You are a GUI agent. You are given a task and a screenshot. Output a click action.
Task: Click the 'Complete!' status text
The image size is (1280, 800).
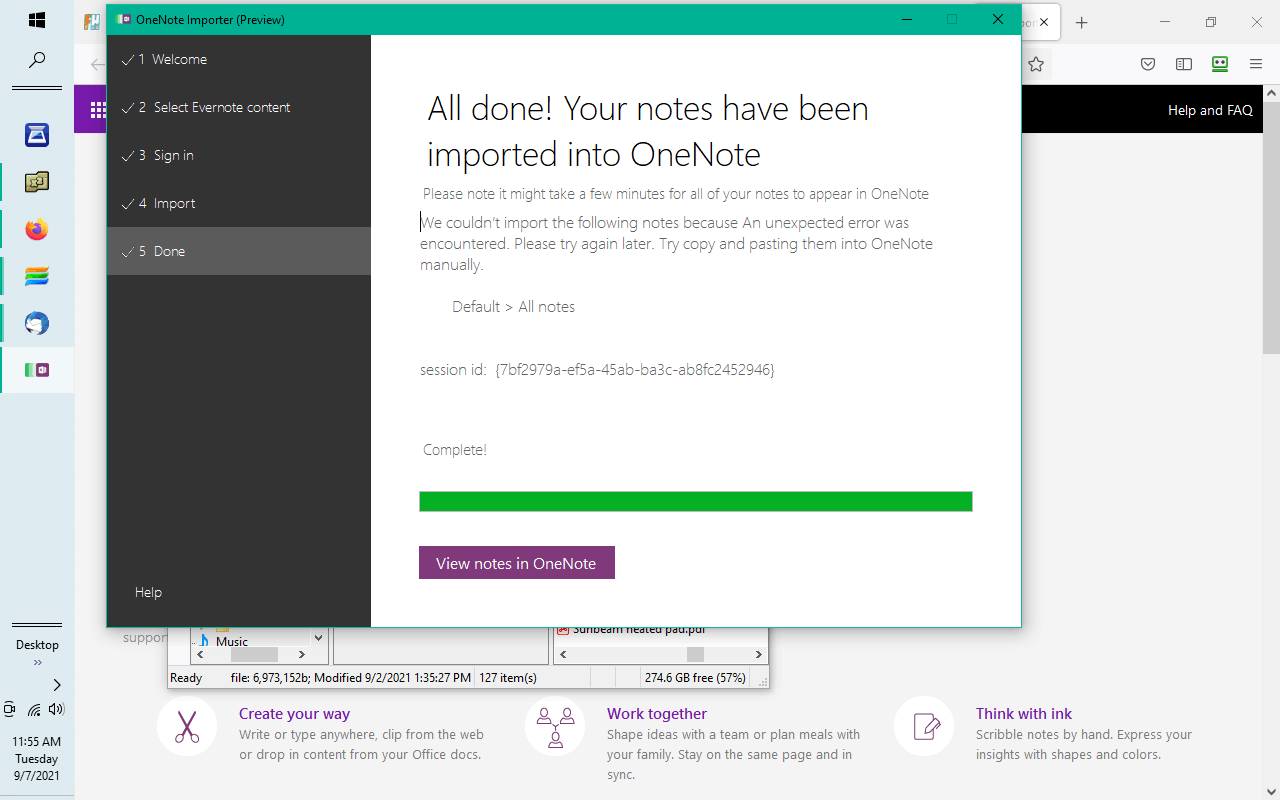click(x=455, y=450)
